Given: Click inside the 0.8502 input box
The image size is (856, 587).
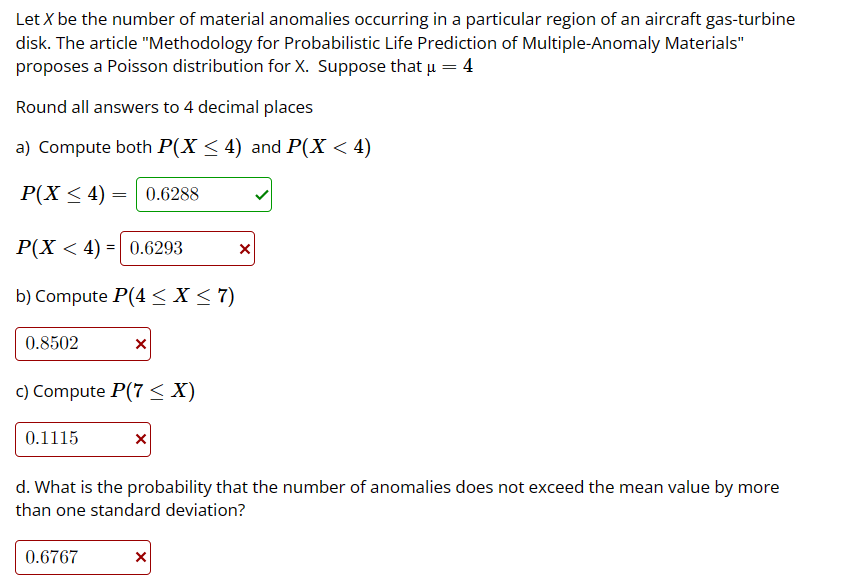Looking at the screenshot, I should (70, 343).
